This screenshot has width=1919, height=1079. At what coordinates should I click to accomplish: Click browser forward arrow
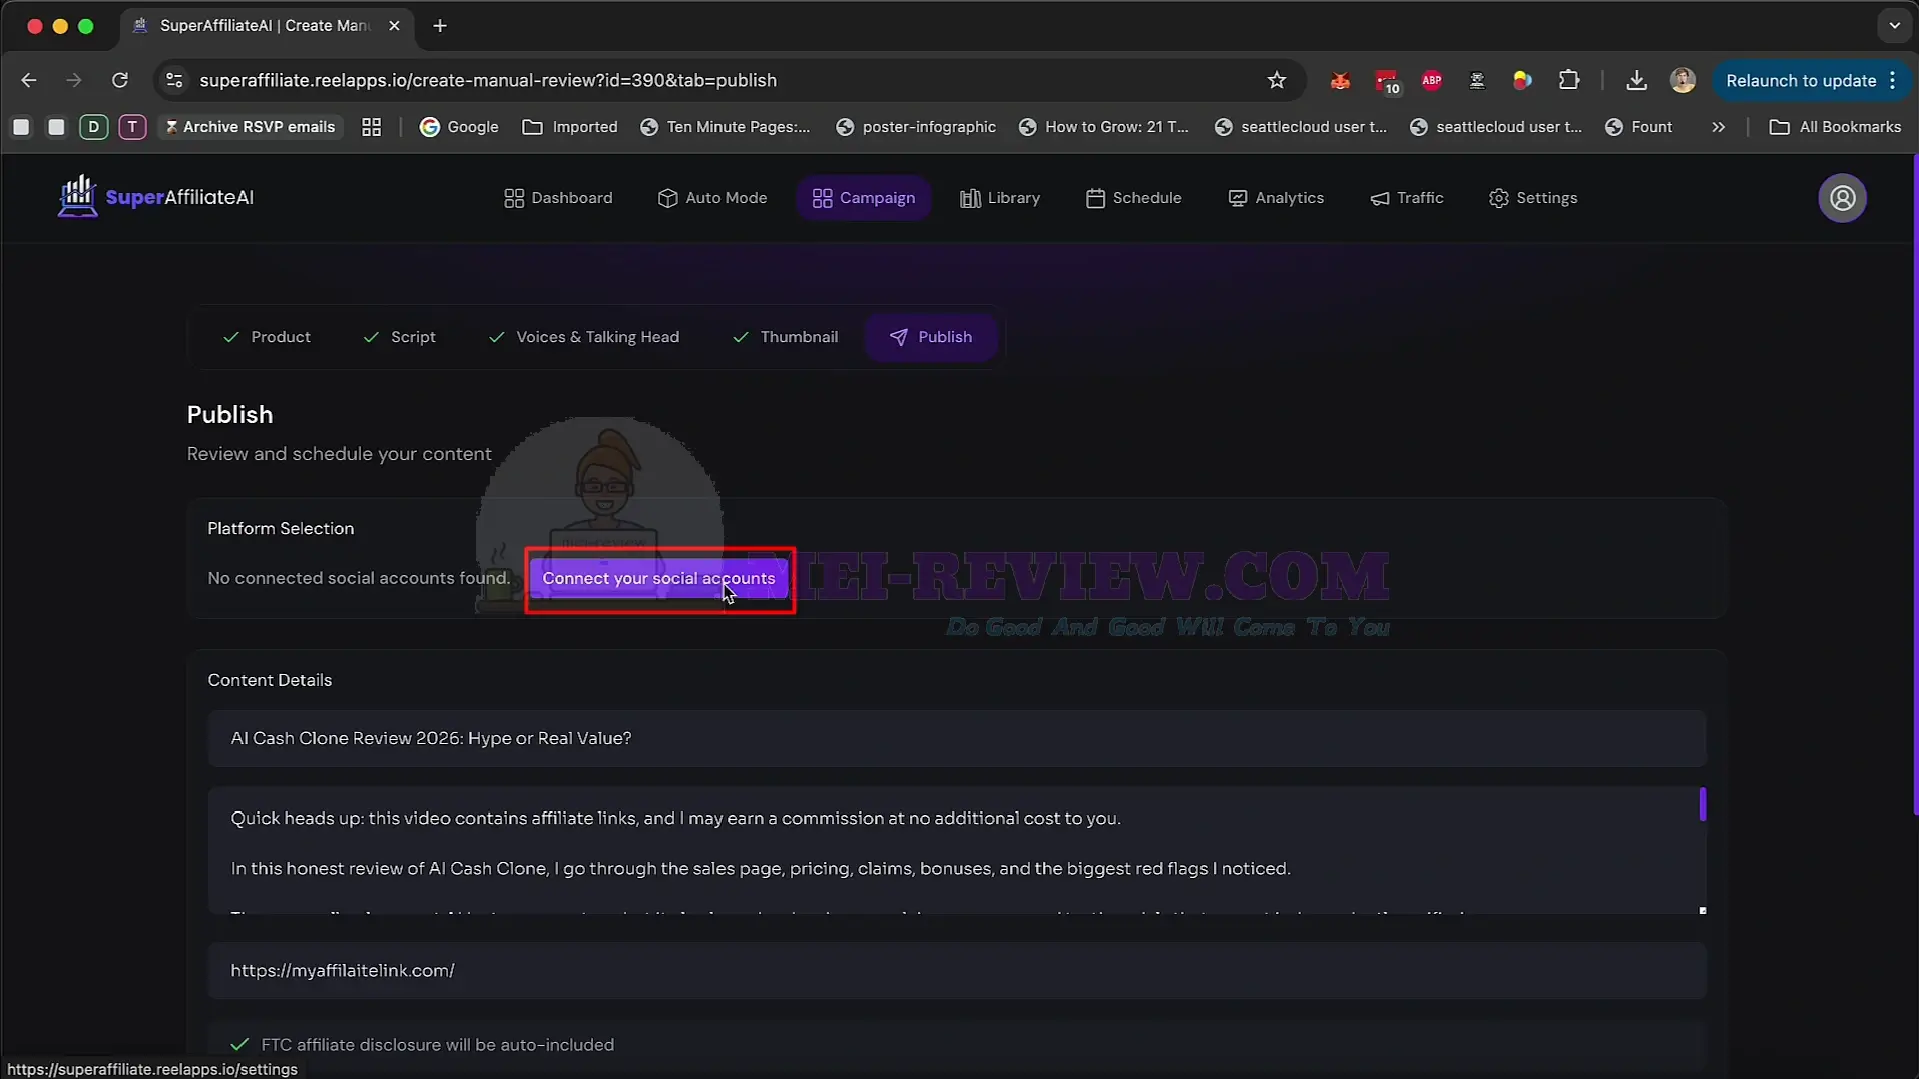tap(74, 80)
